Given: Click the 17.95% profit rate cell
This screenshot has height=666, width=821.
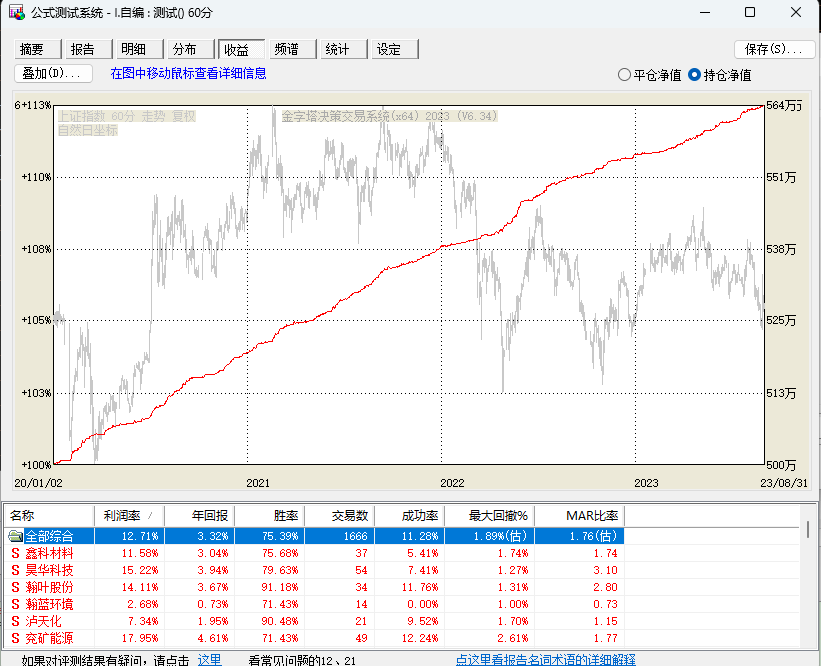Looking at the screenshot, I should pos(140,638).
